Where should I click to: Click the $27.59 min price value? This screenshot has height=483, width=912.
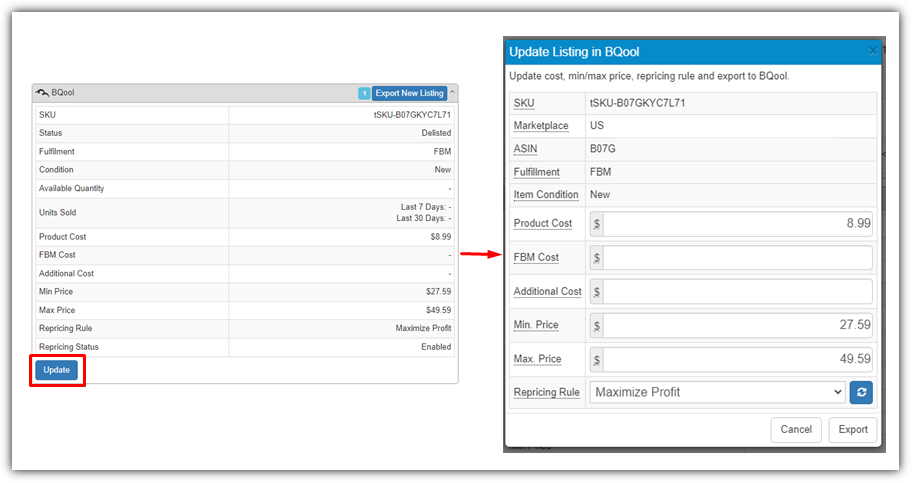(x=438, y=292)
